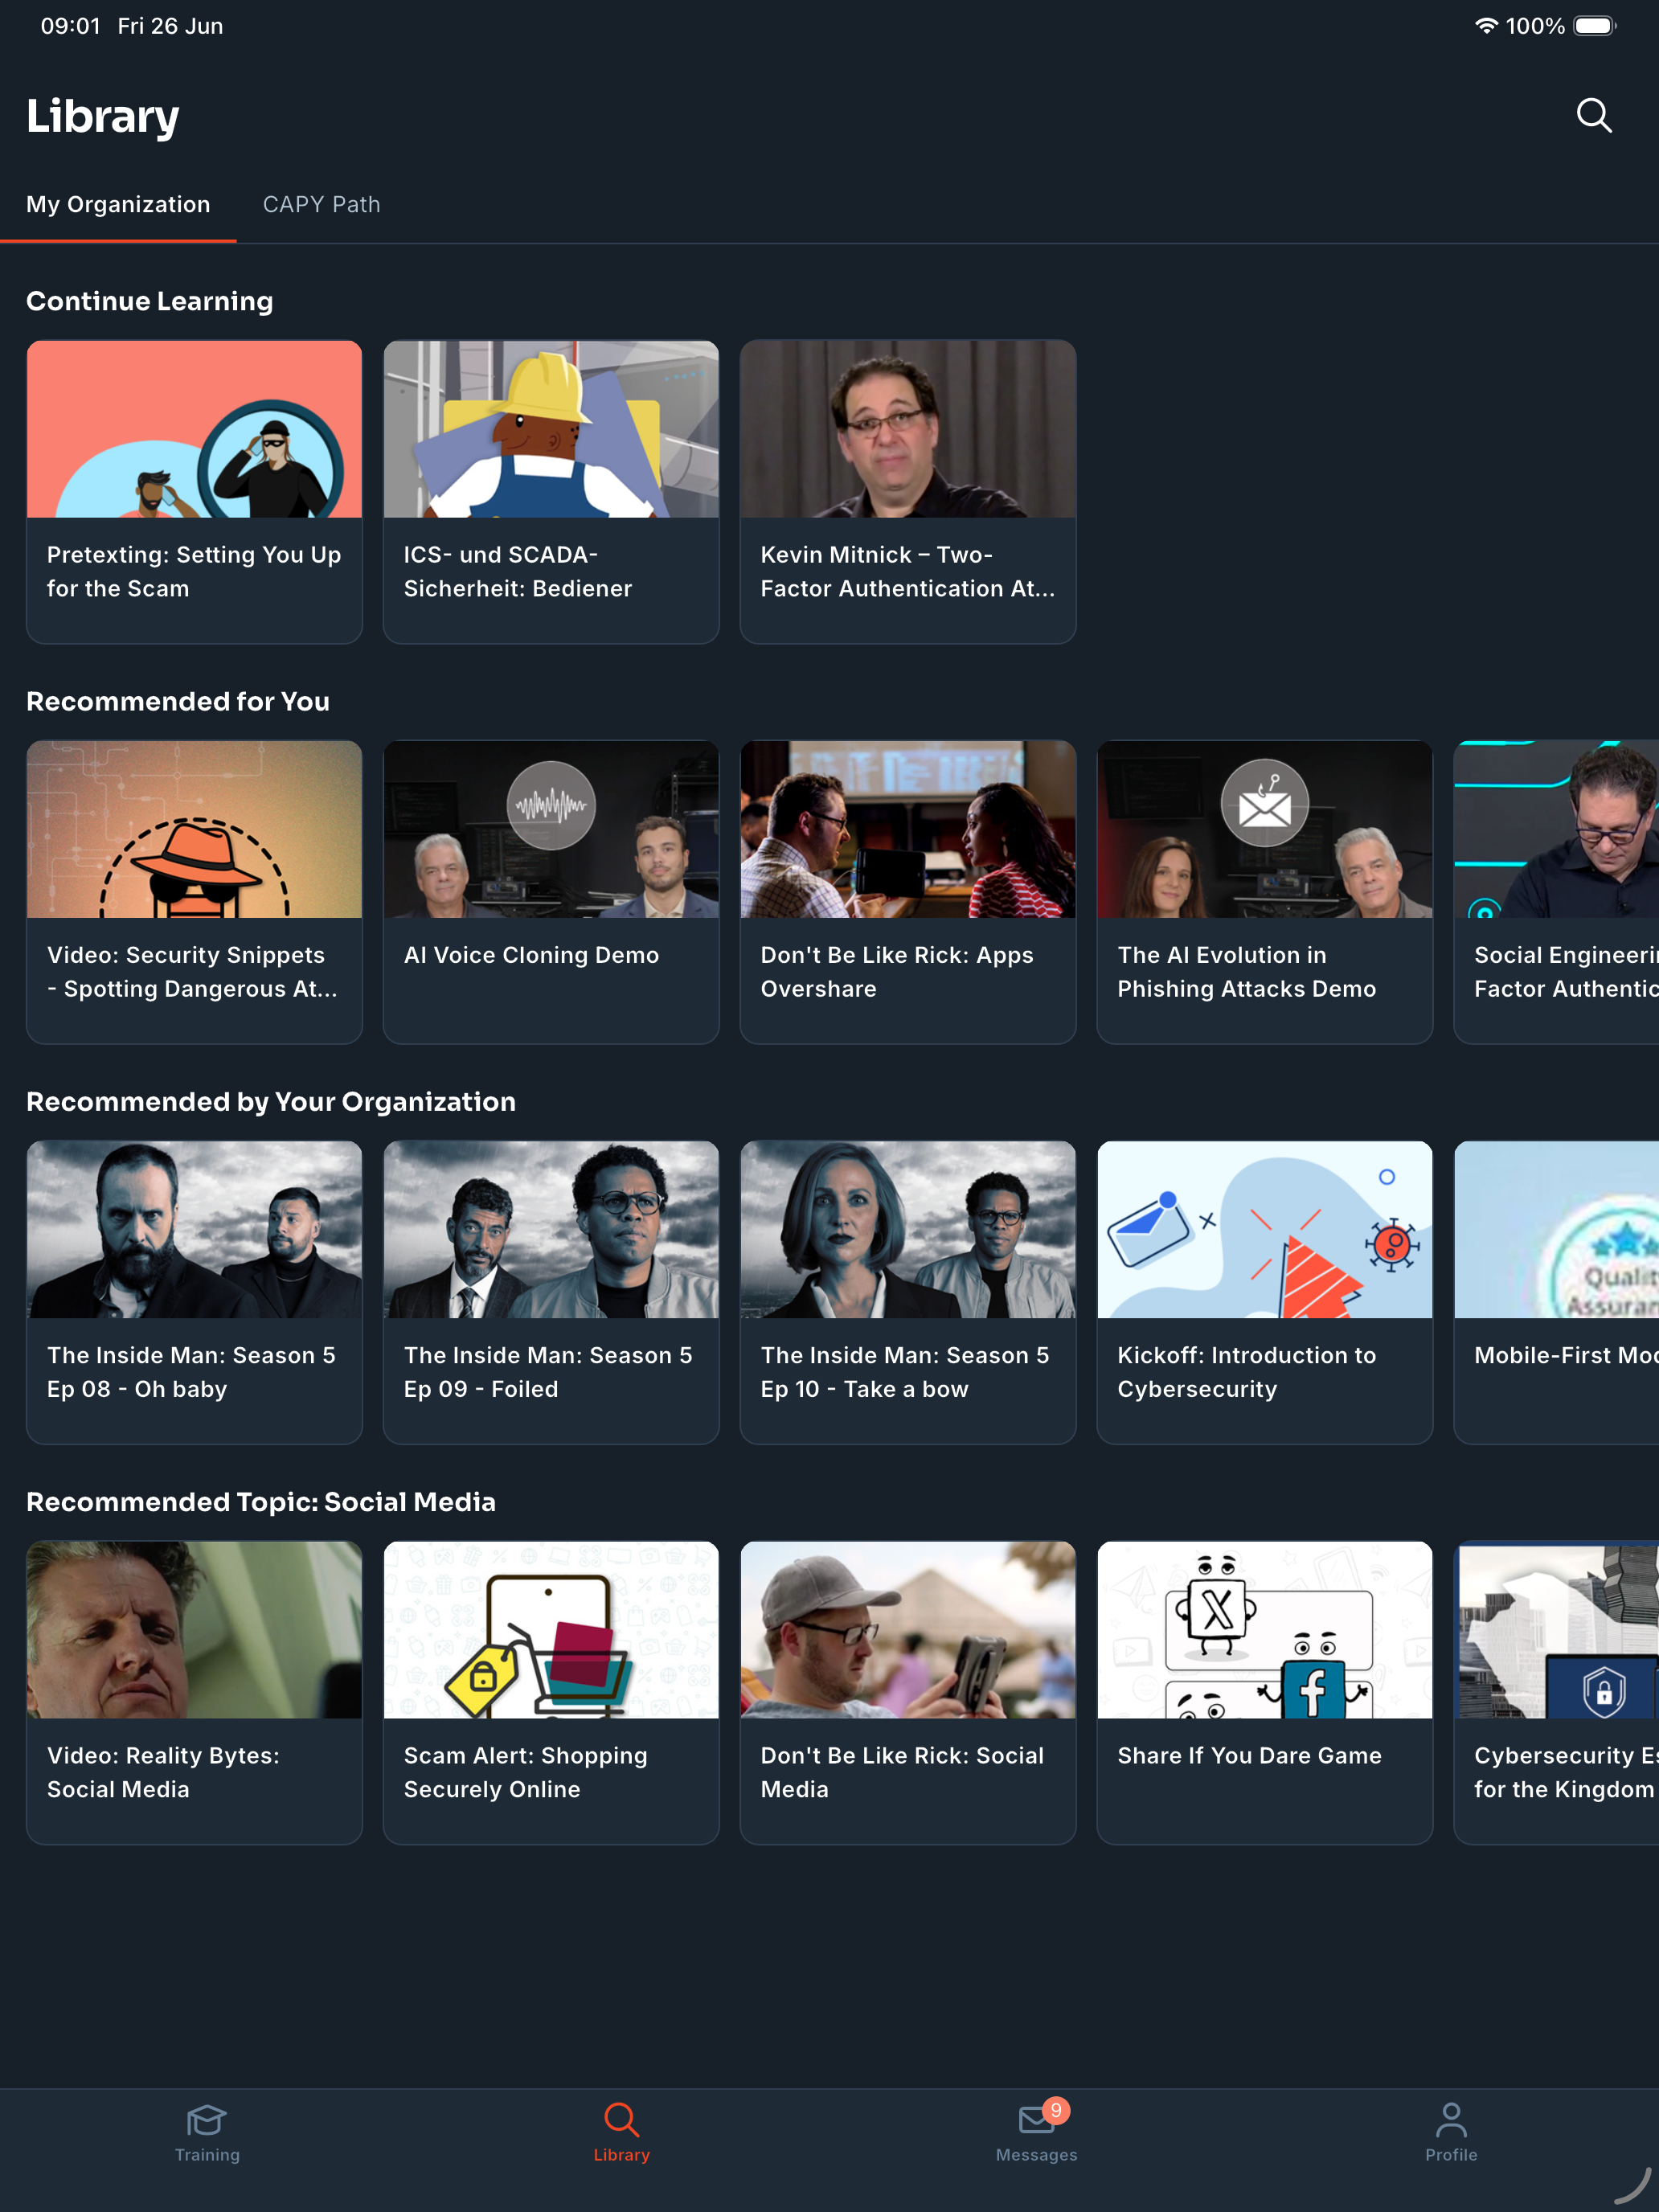Open Inside Man Ep 08 thumbnail
Viewport: 1659px width, 2212px height.
194,1229
